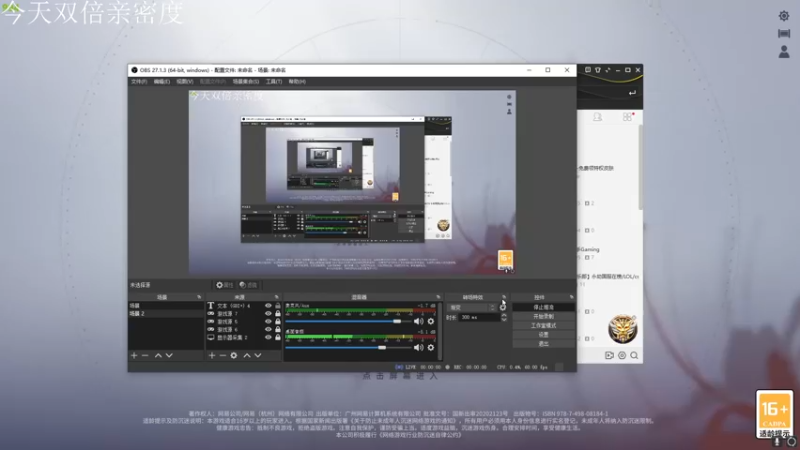Undock the scenes panel header icon
This screenshot has height=450, width=800.
(x=199, y=297)
